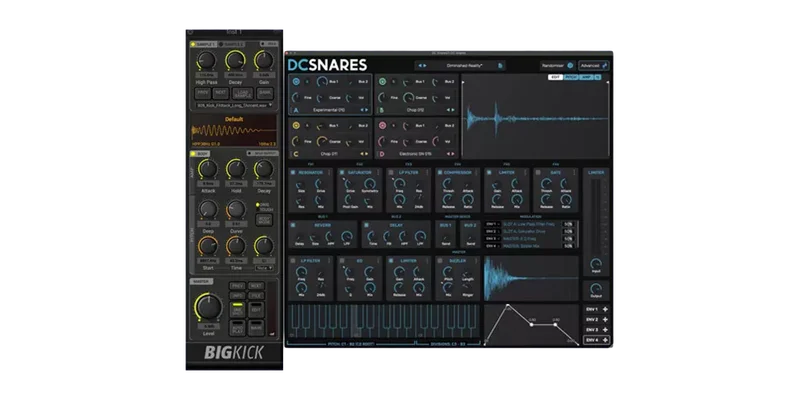The height and width of the screenshot is (400, 800).
Task: Open the ENV 2 modulation source dropdown
Action: [493, 231]
